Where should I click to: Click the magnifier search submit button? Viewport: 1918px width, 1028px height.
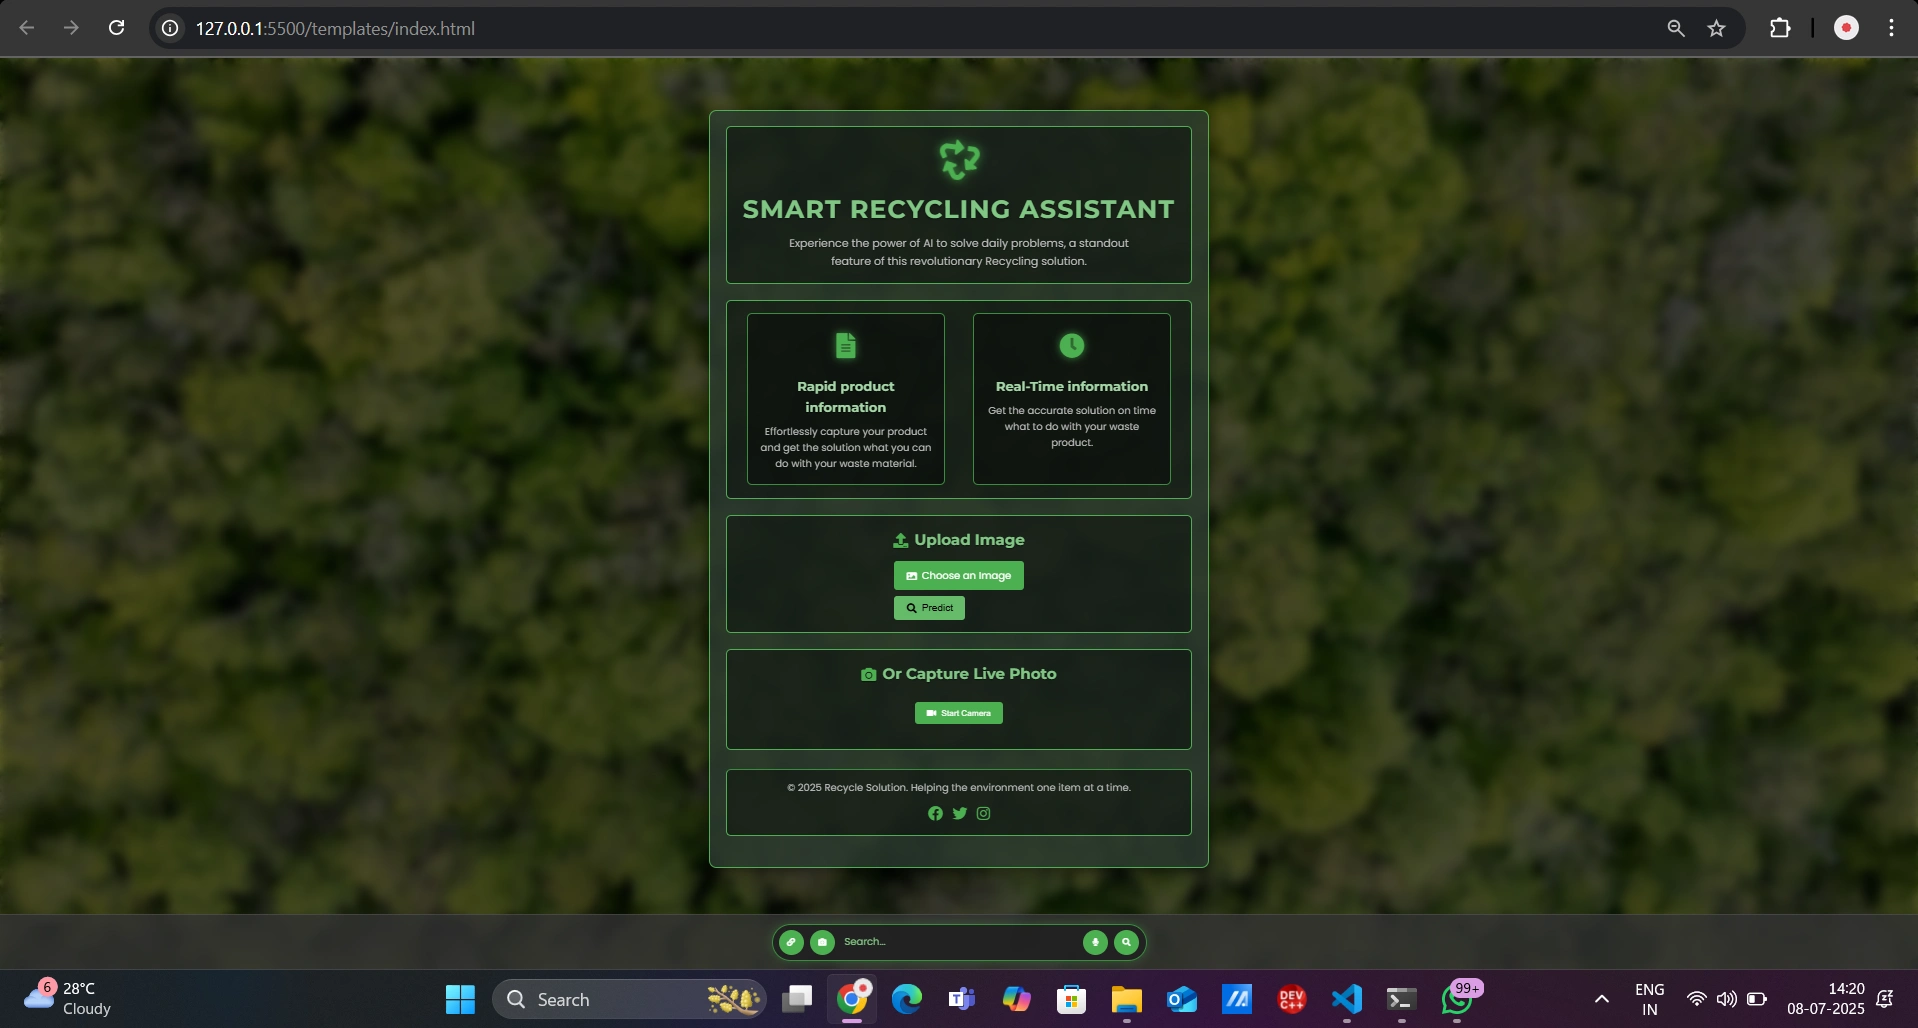pyautogui.click(x=1126, y=942)
